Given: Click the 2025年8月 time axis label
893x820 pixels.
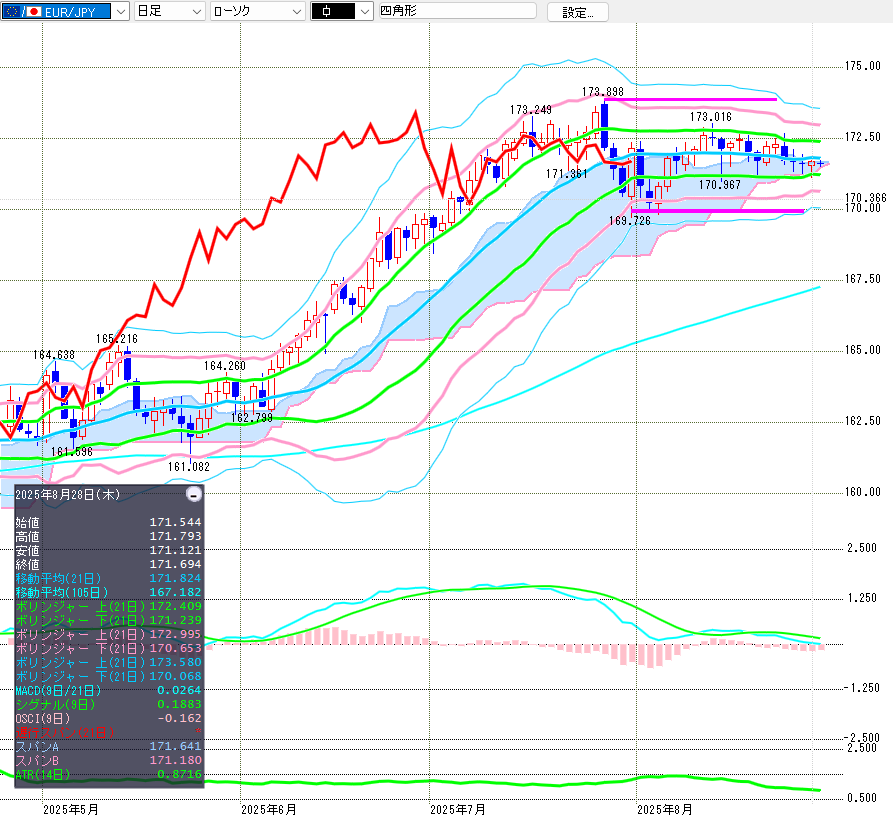Looking at the screenshot, I should (665, 809).
